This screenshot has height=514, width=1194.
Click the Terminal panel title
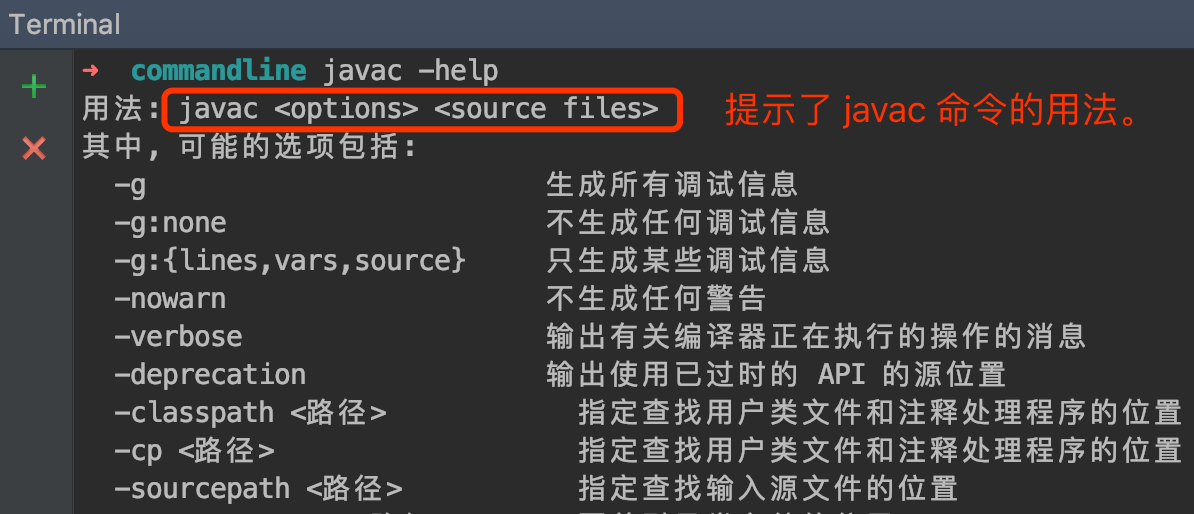click(x=65, y=24)
